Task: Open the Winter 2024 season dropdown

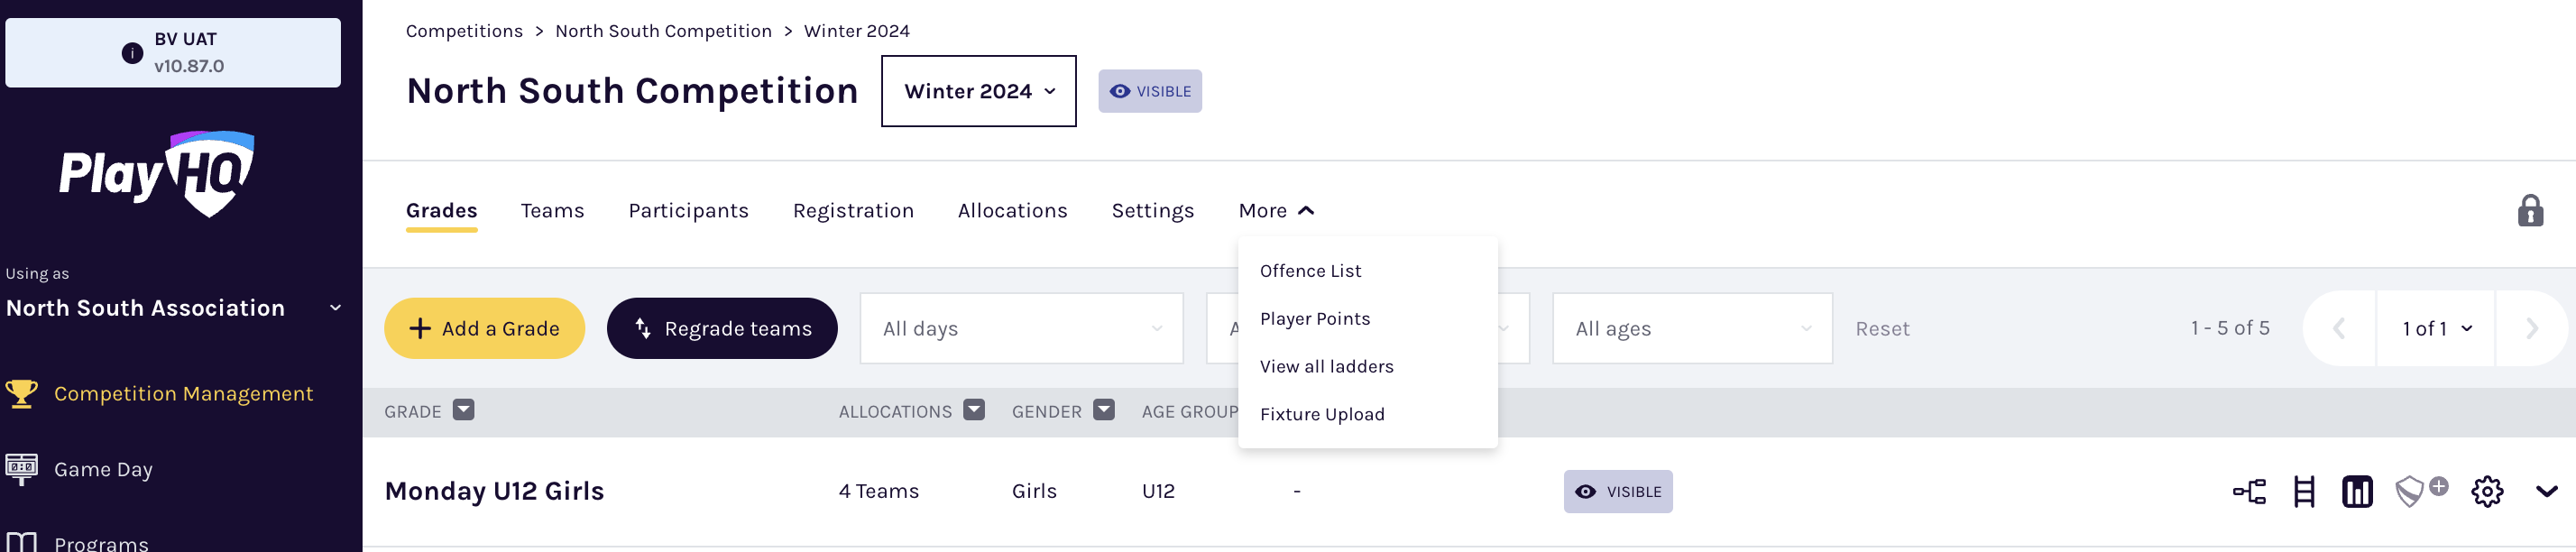Action: tap(977, 91)
